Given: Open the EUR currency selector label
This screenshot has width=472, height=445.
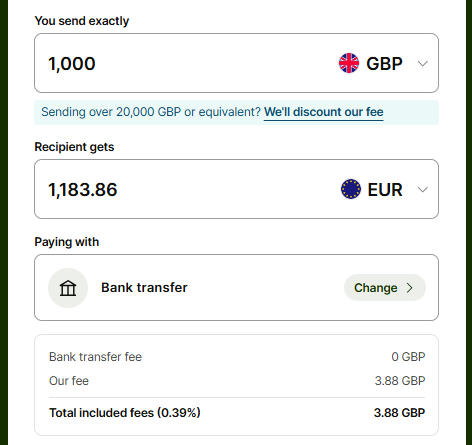Looking at the screenshot, I should [x=385, y=189].
